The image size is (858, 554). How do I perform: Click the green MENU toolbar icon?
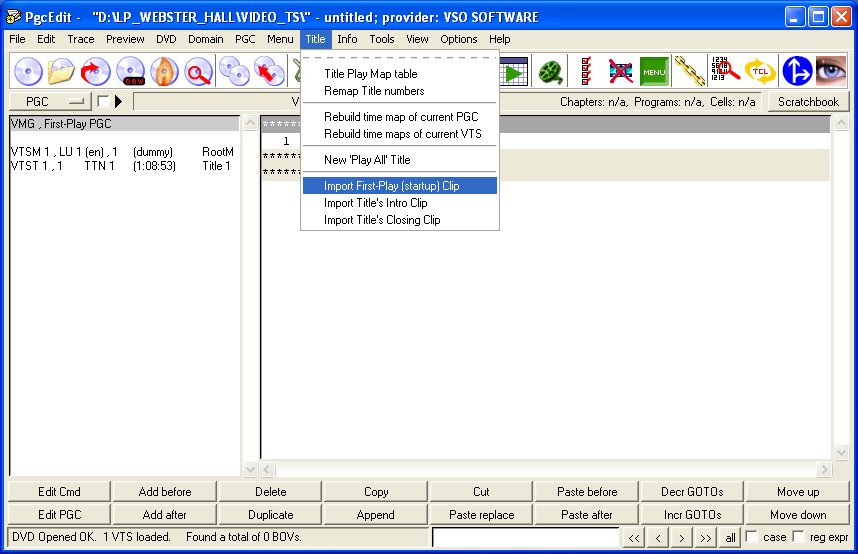(x=654, y=71)
